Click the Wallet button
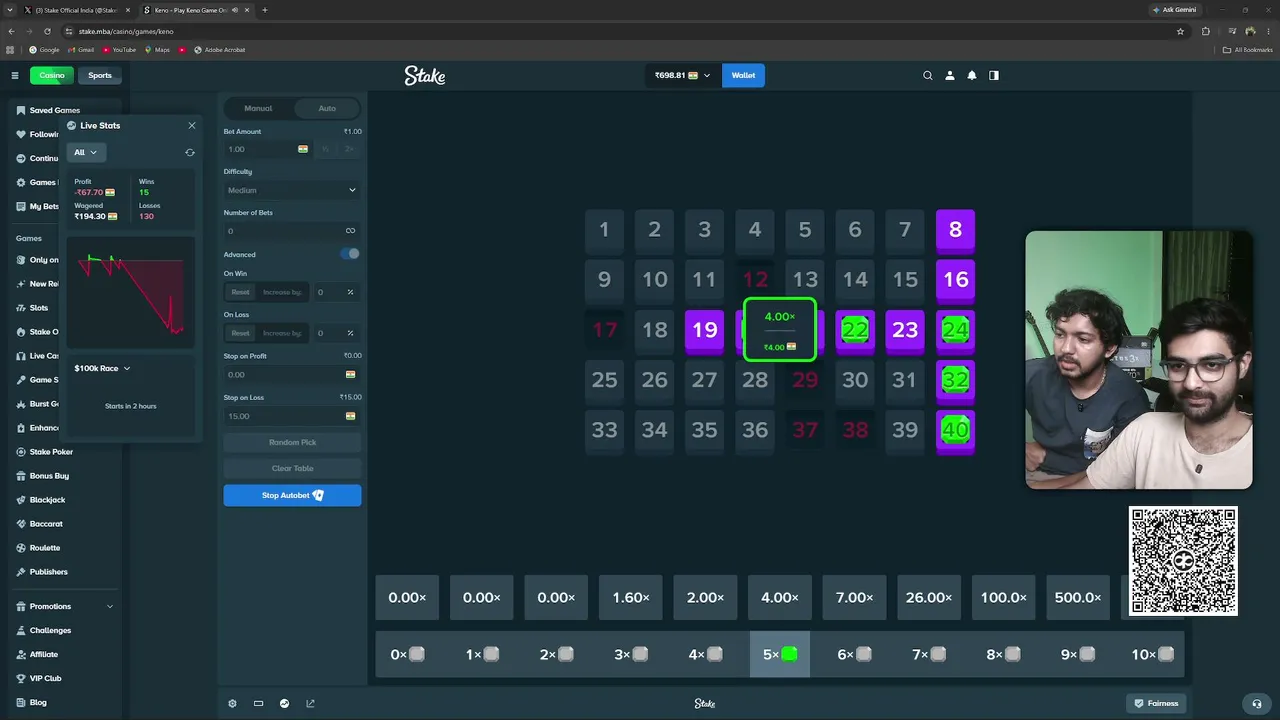Screen dimensions: 1280x720 [743, 75]
